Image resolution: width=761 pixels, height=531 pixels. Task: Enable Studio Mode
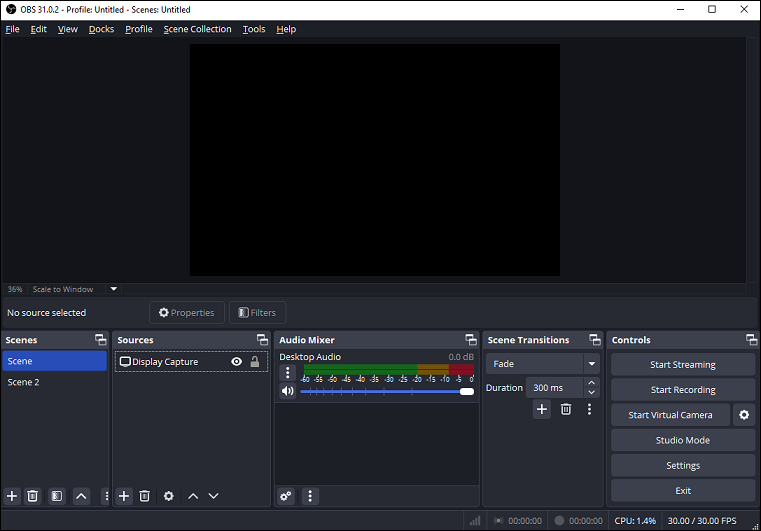[x=683, y=440]
